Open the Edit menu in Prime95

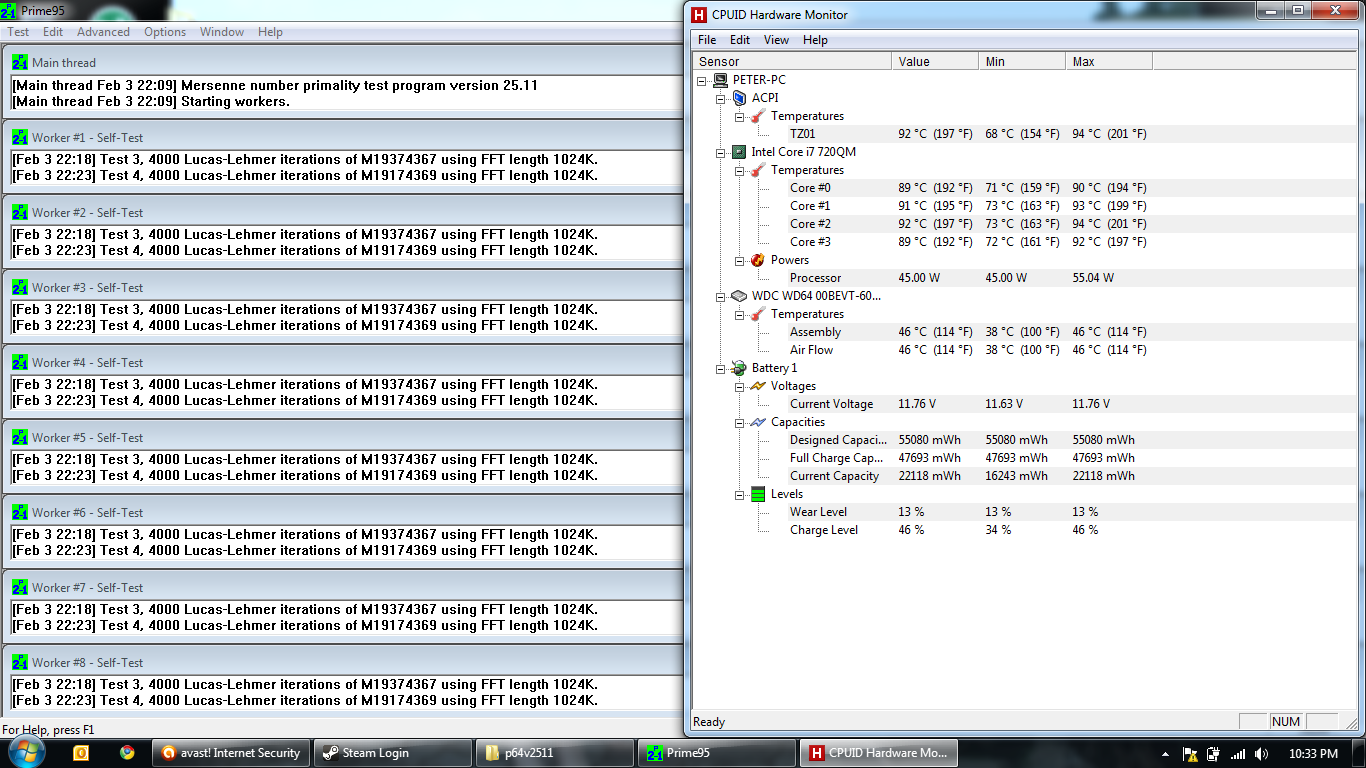[53, 32]
